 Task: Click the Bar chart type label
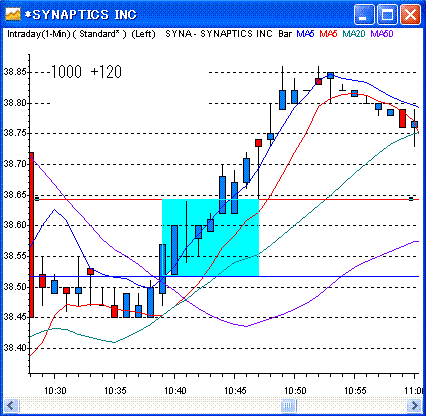[285, 34]
